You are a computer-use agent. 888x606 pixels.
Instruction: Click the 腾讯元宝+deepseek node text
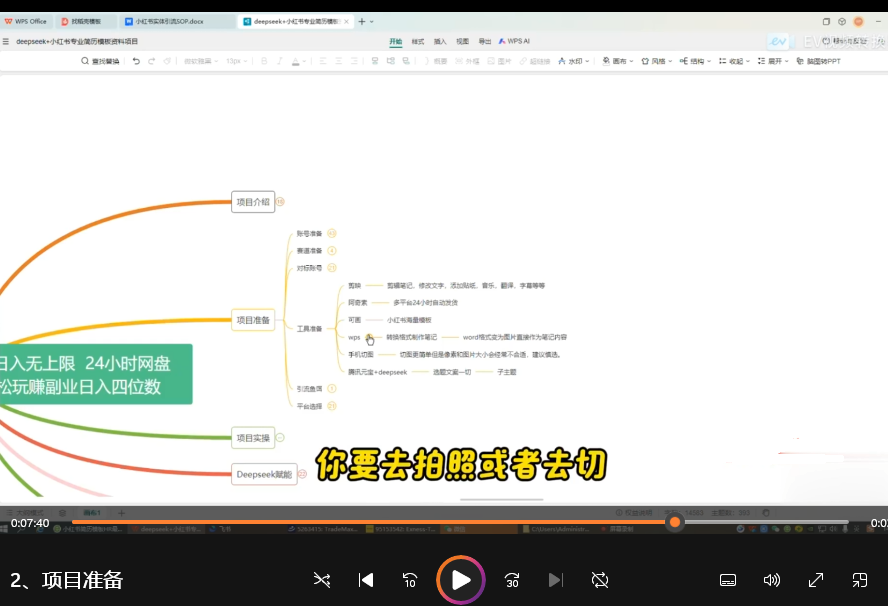(377, 372)
